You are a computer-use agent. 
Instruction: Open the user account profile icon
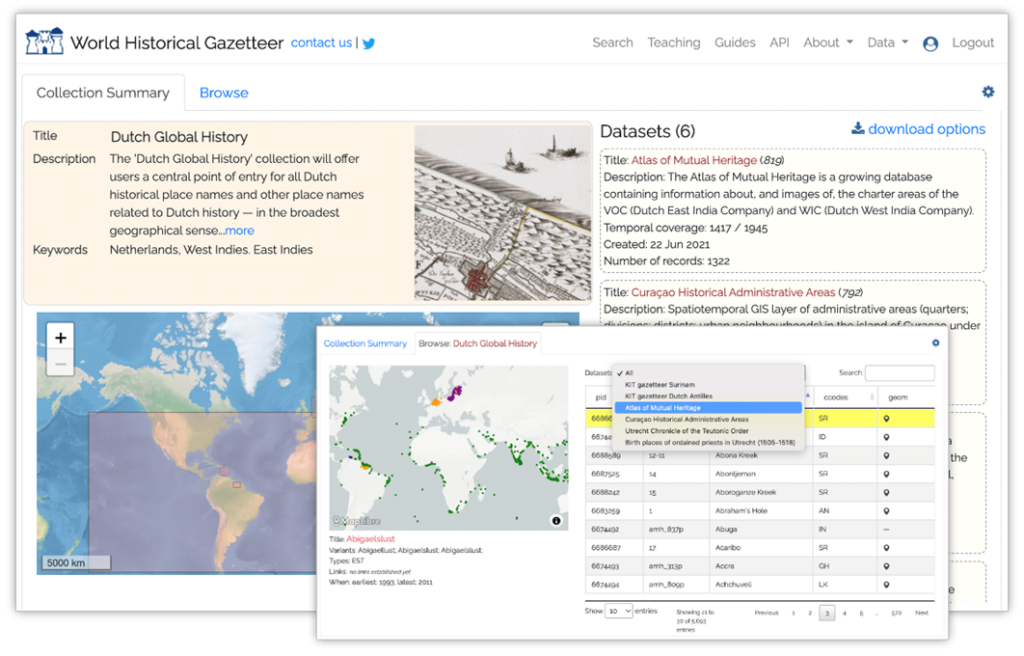coord(930,44)
